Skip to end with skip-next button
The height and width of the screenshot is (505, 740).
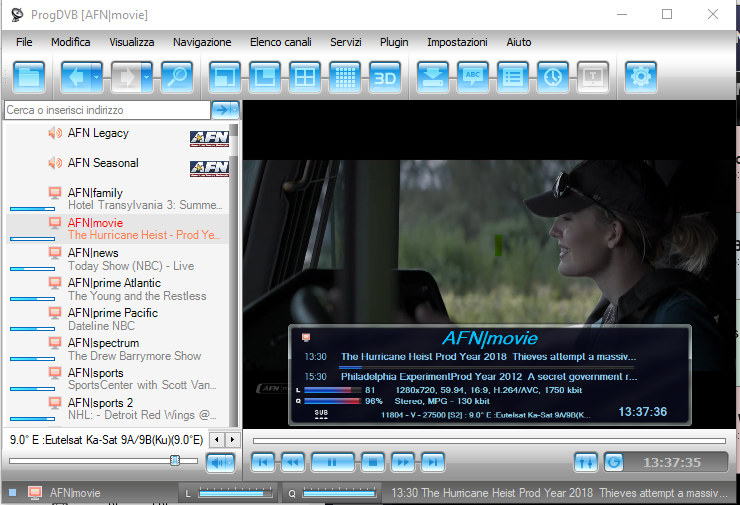click(x=433, y=462)
